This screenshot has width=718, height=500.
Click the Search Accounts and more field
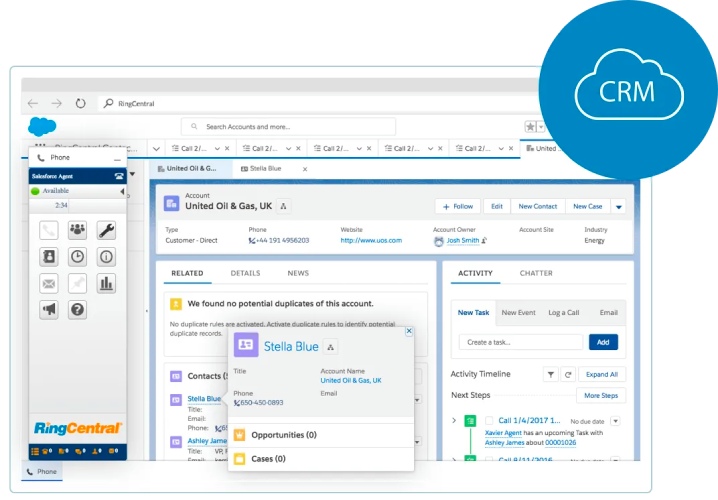coord(288,126)
